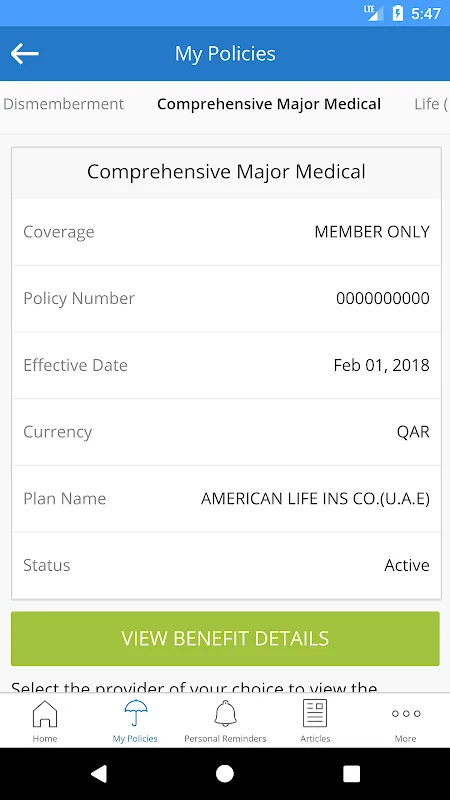Tap the Effective Date row
Screen dimensions: 450x800
tap(226, 365)
